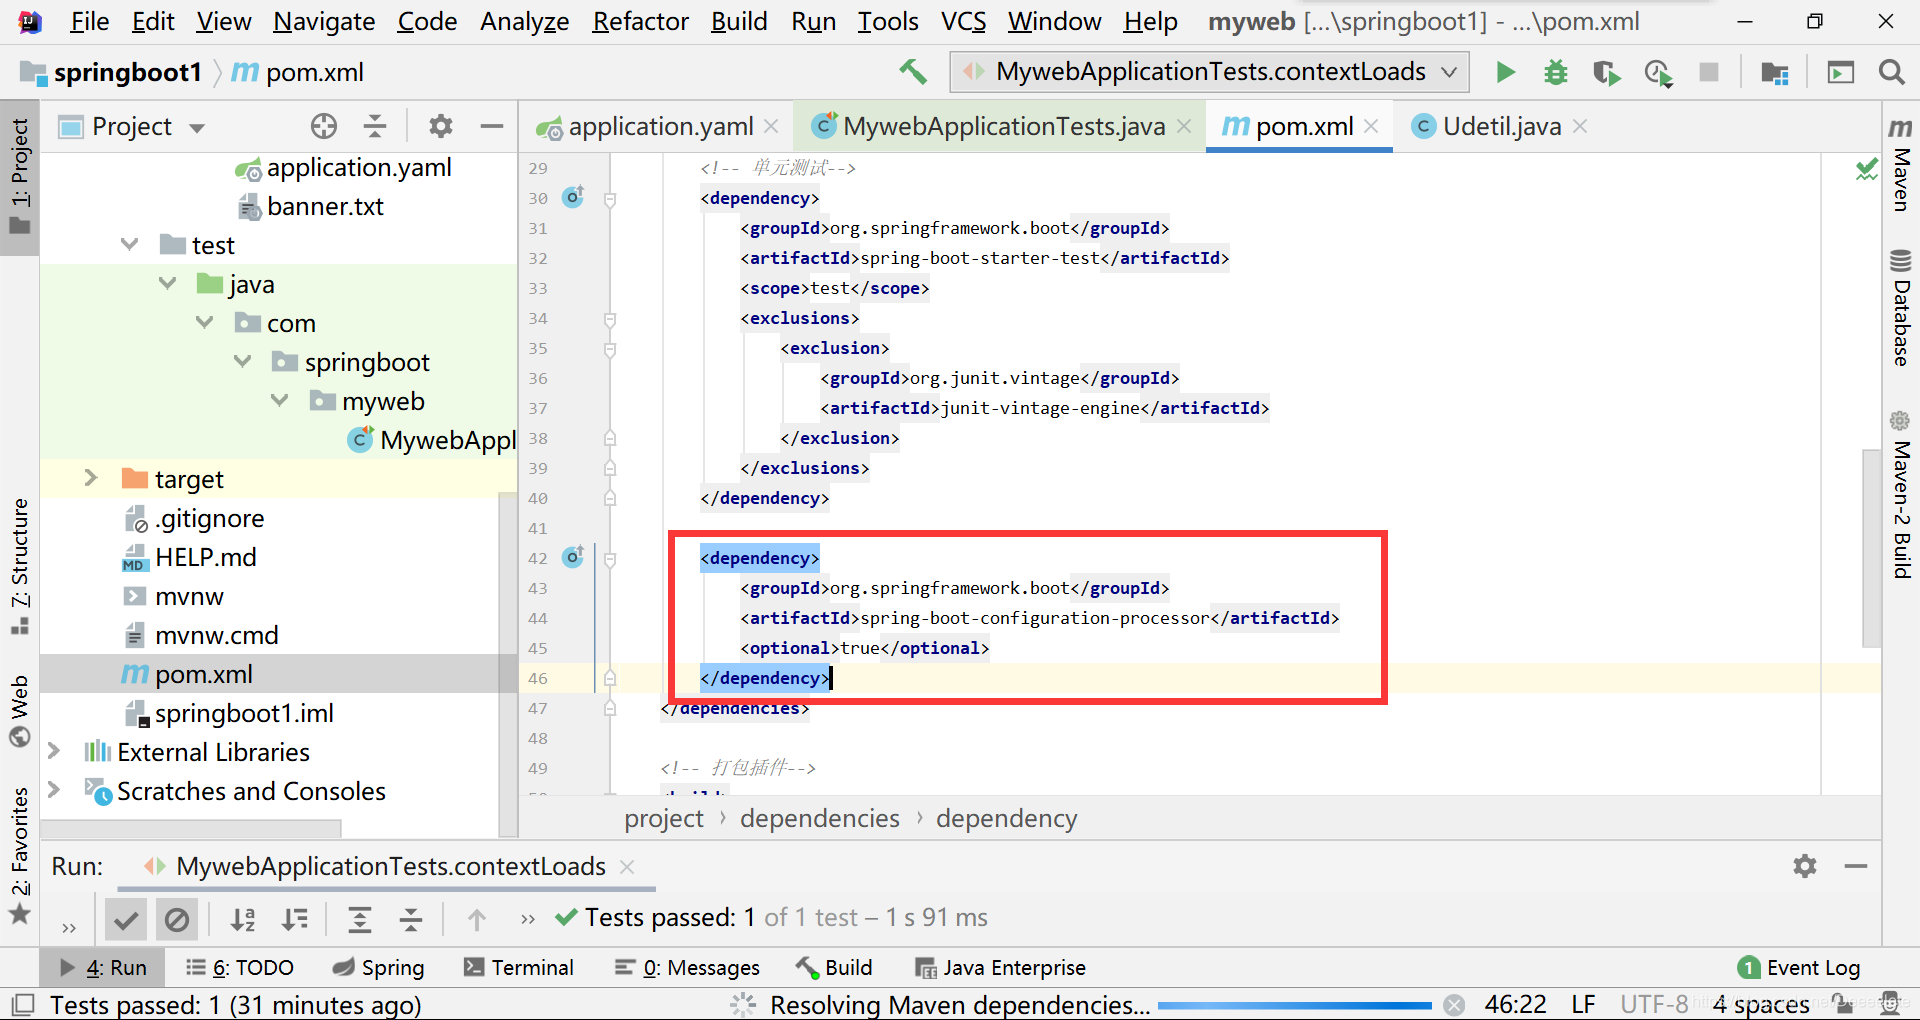Image resolution: width=1920 pixels, height=1020 pixels.
Task: Run with coverage shield icon
Action: tap(1606, 72)
